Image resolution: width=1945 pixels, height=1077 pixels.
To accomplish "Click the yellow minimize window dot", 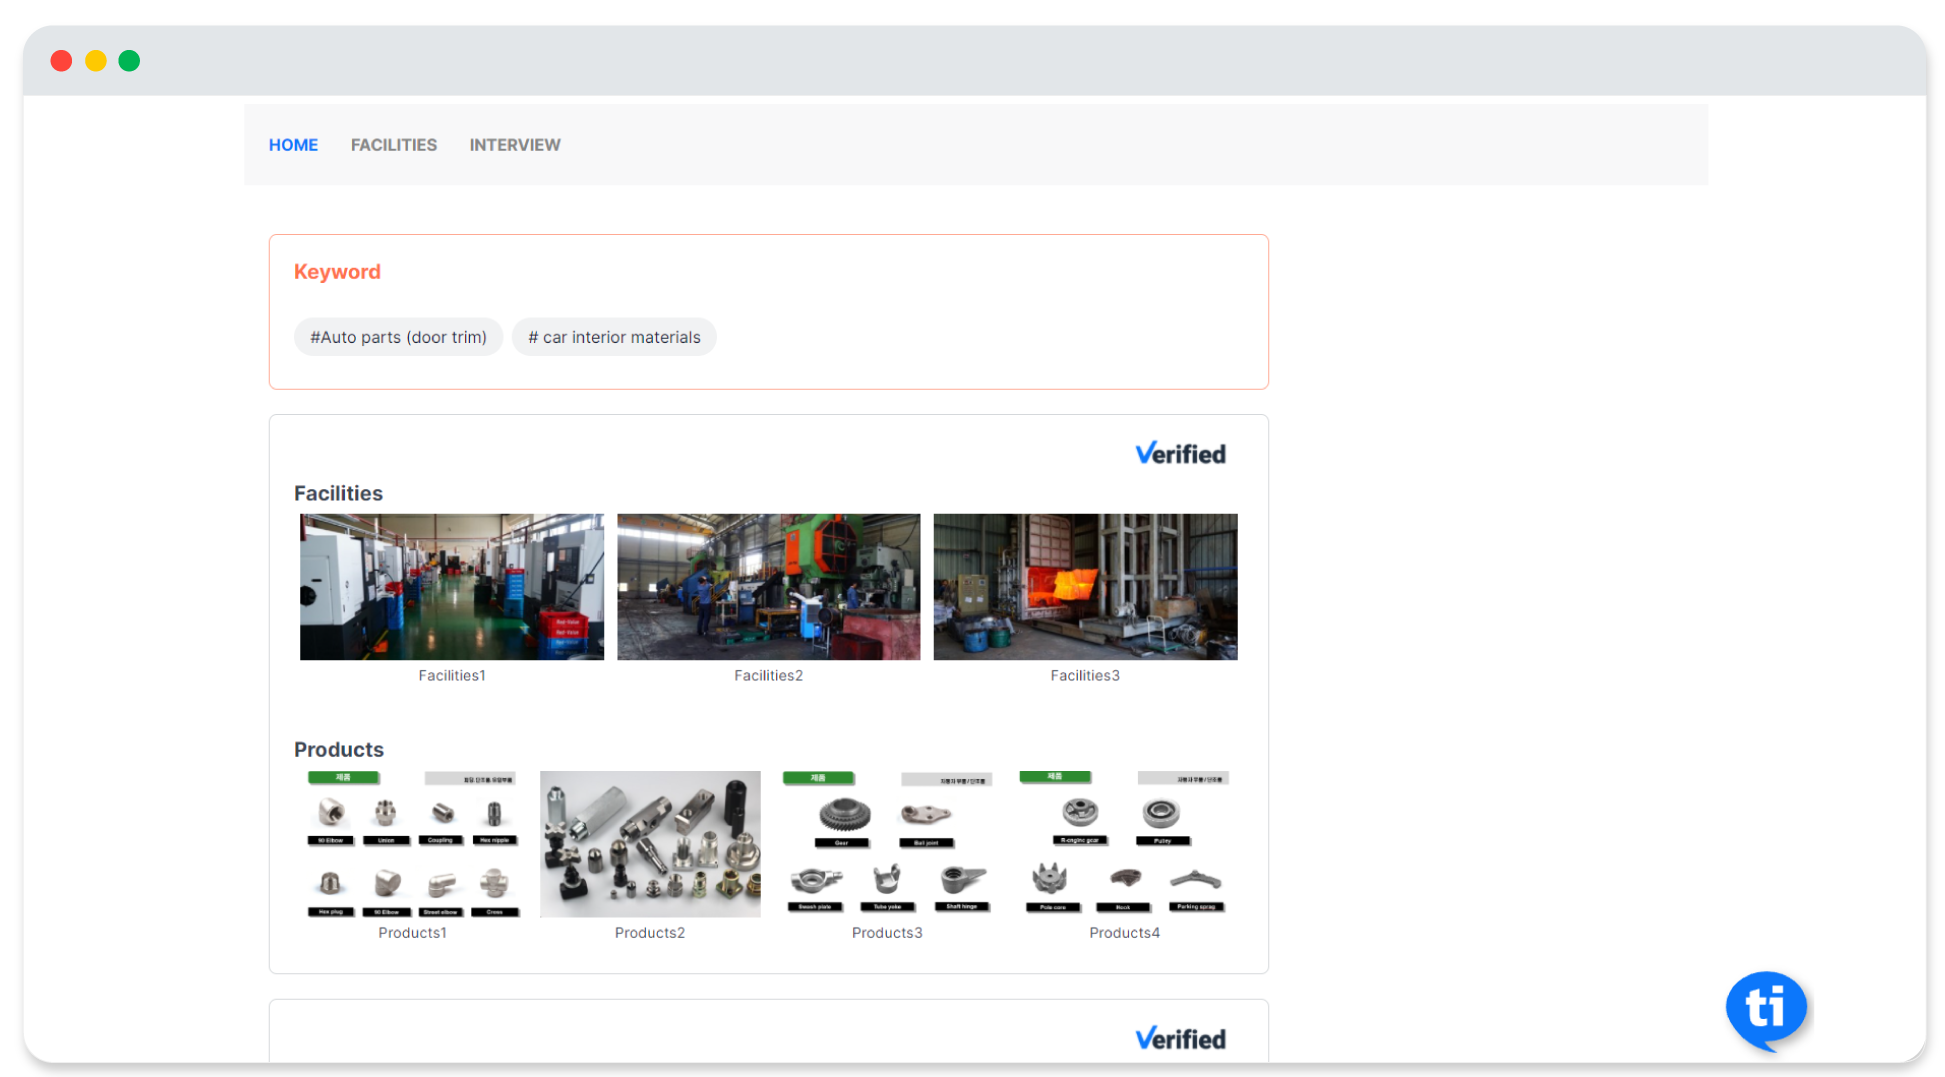I will [96, 61].
